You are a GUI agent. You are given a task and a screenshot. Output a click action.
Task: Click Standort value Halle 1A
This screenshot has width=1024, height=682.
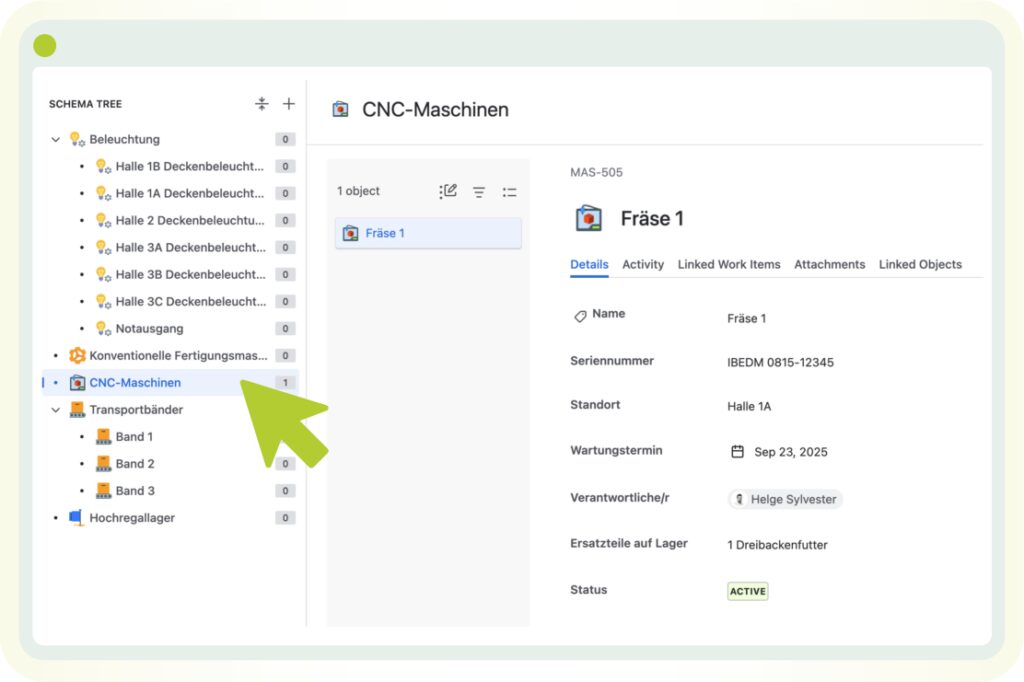point(749,406)
